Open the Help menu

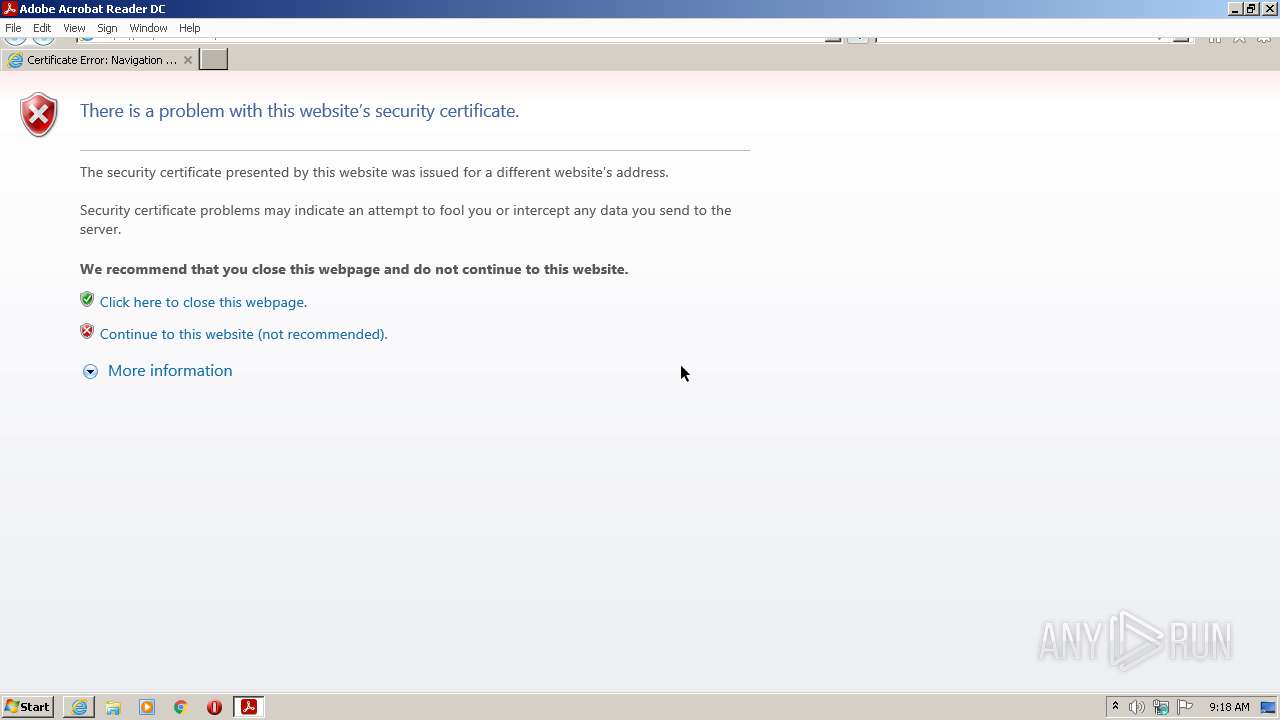pos(189,28)
